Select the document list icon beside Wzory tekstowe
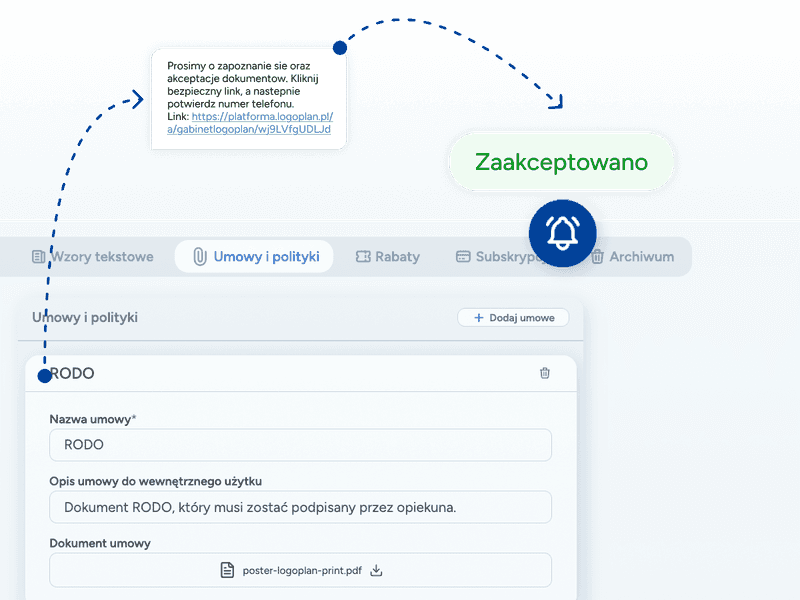The image size is (800, 600). (x=39, y=256)
